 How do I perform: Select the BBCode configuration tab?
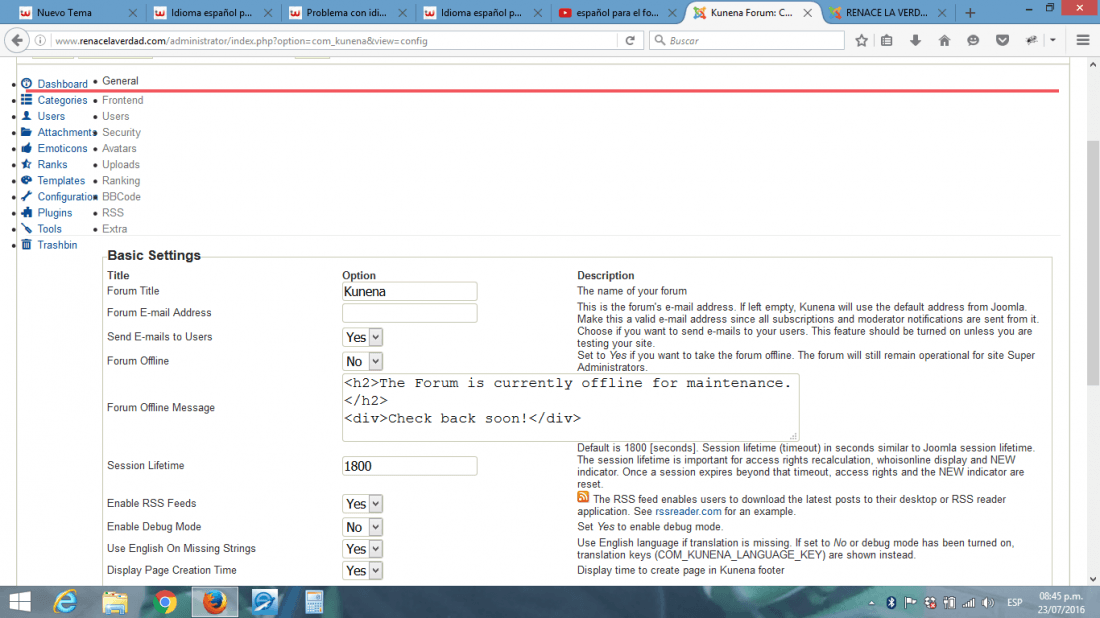[121, 196]
